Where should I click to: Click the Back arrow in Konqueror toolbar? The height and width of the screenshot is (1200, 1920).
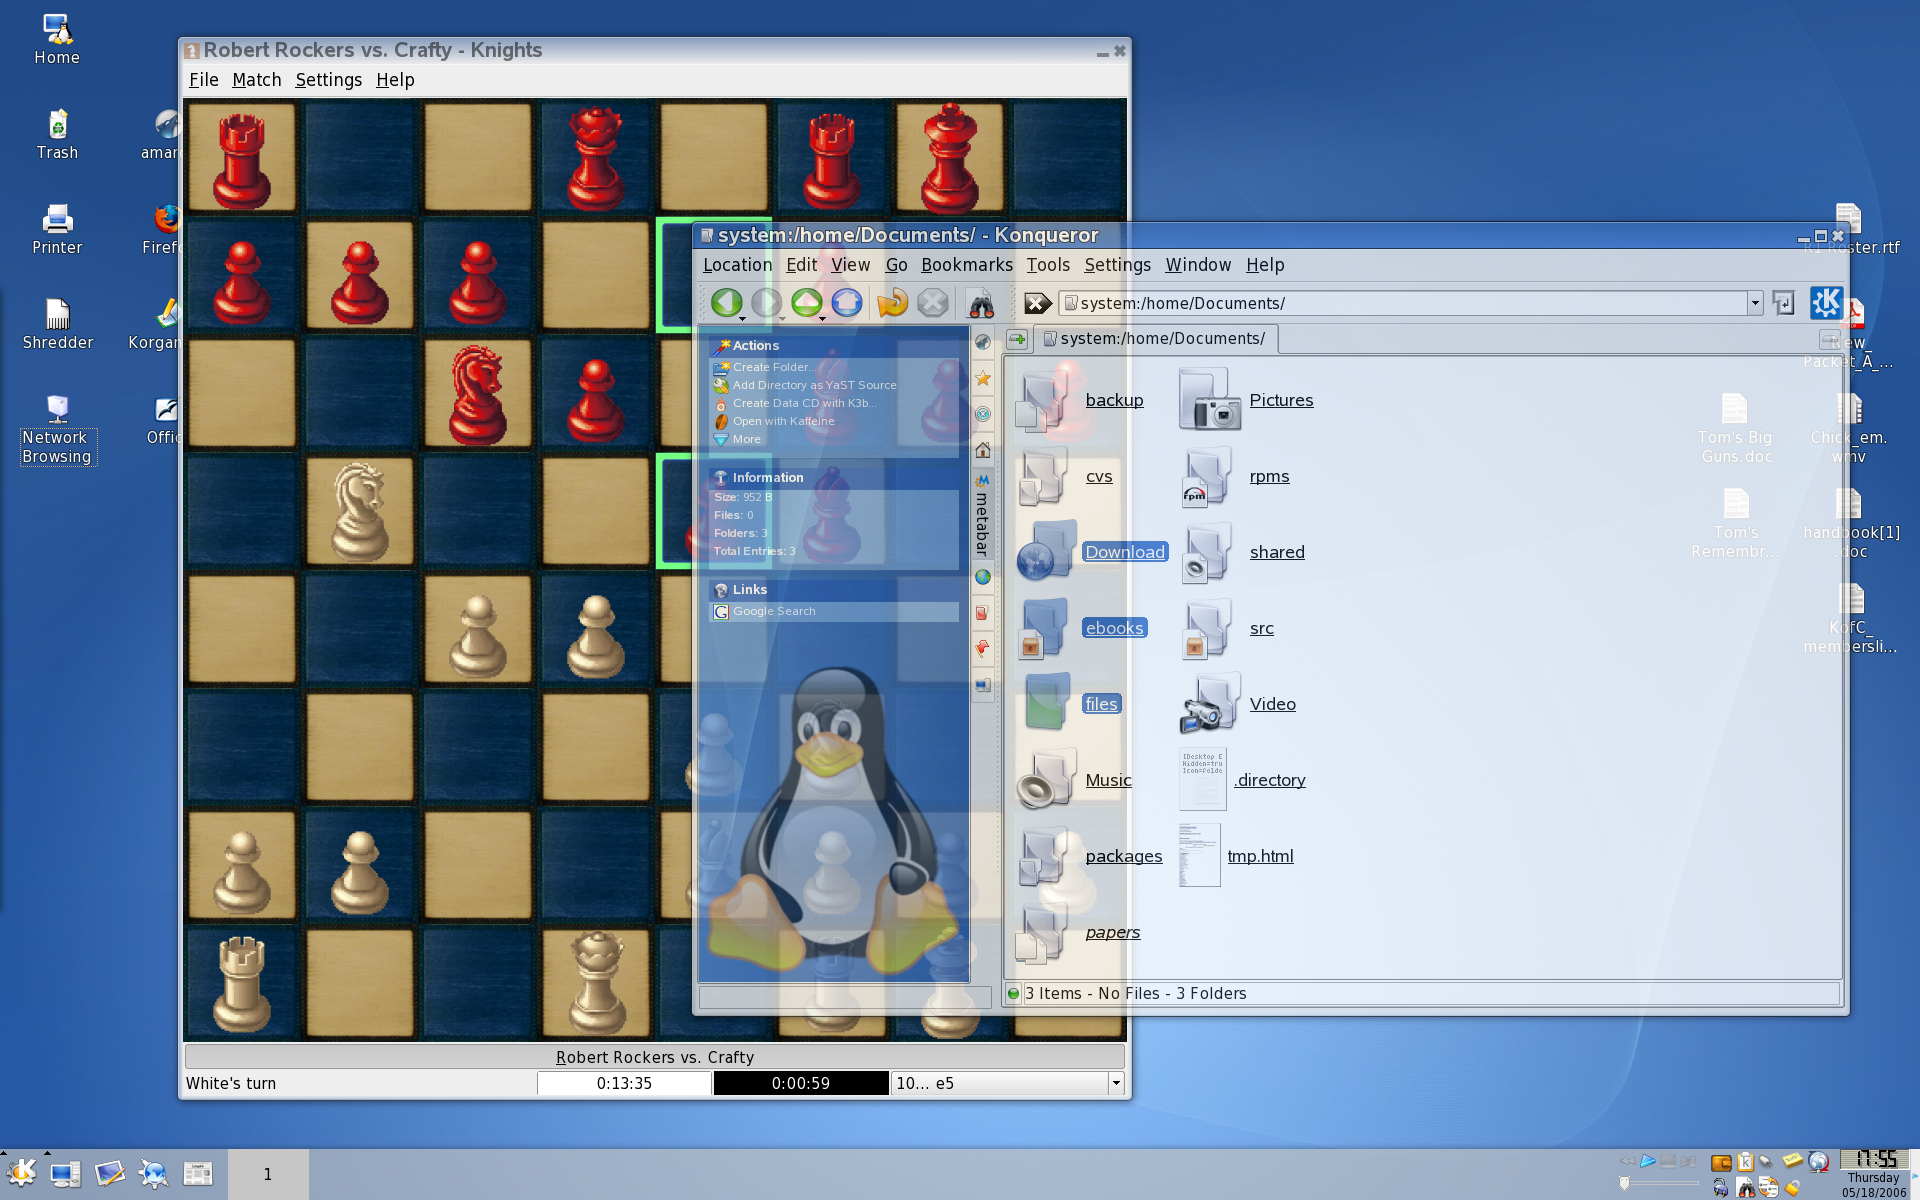pyautogui.click(x=726, y=302)
